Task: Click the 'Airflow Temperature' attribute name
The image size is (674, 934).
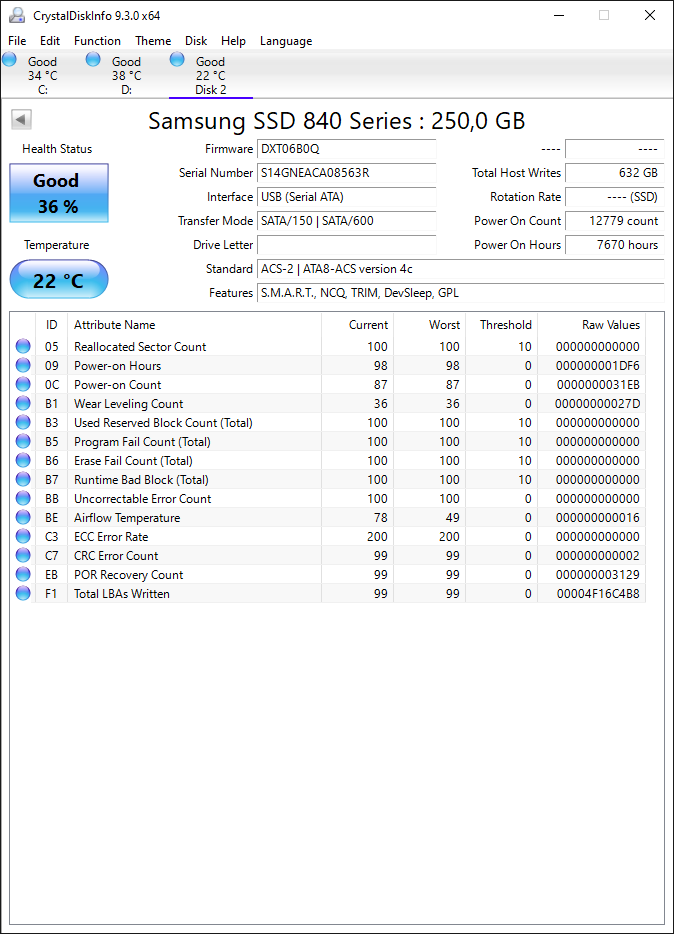Action: [x=127, y=518]
